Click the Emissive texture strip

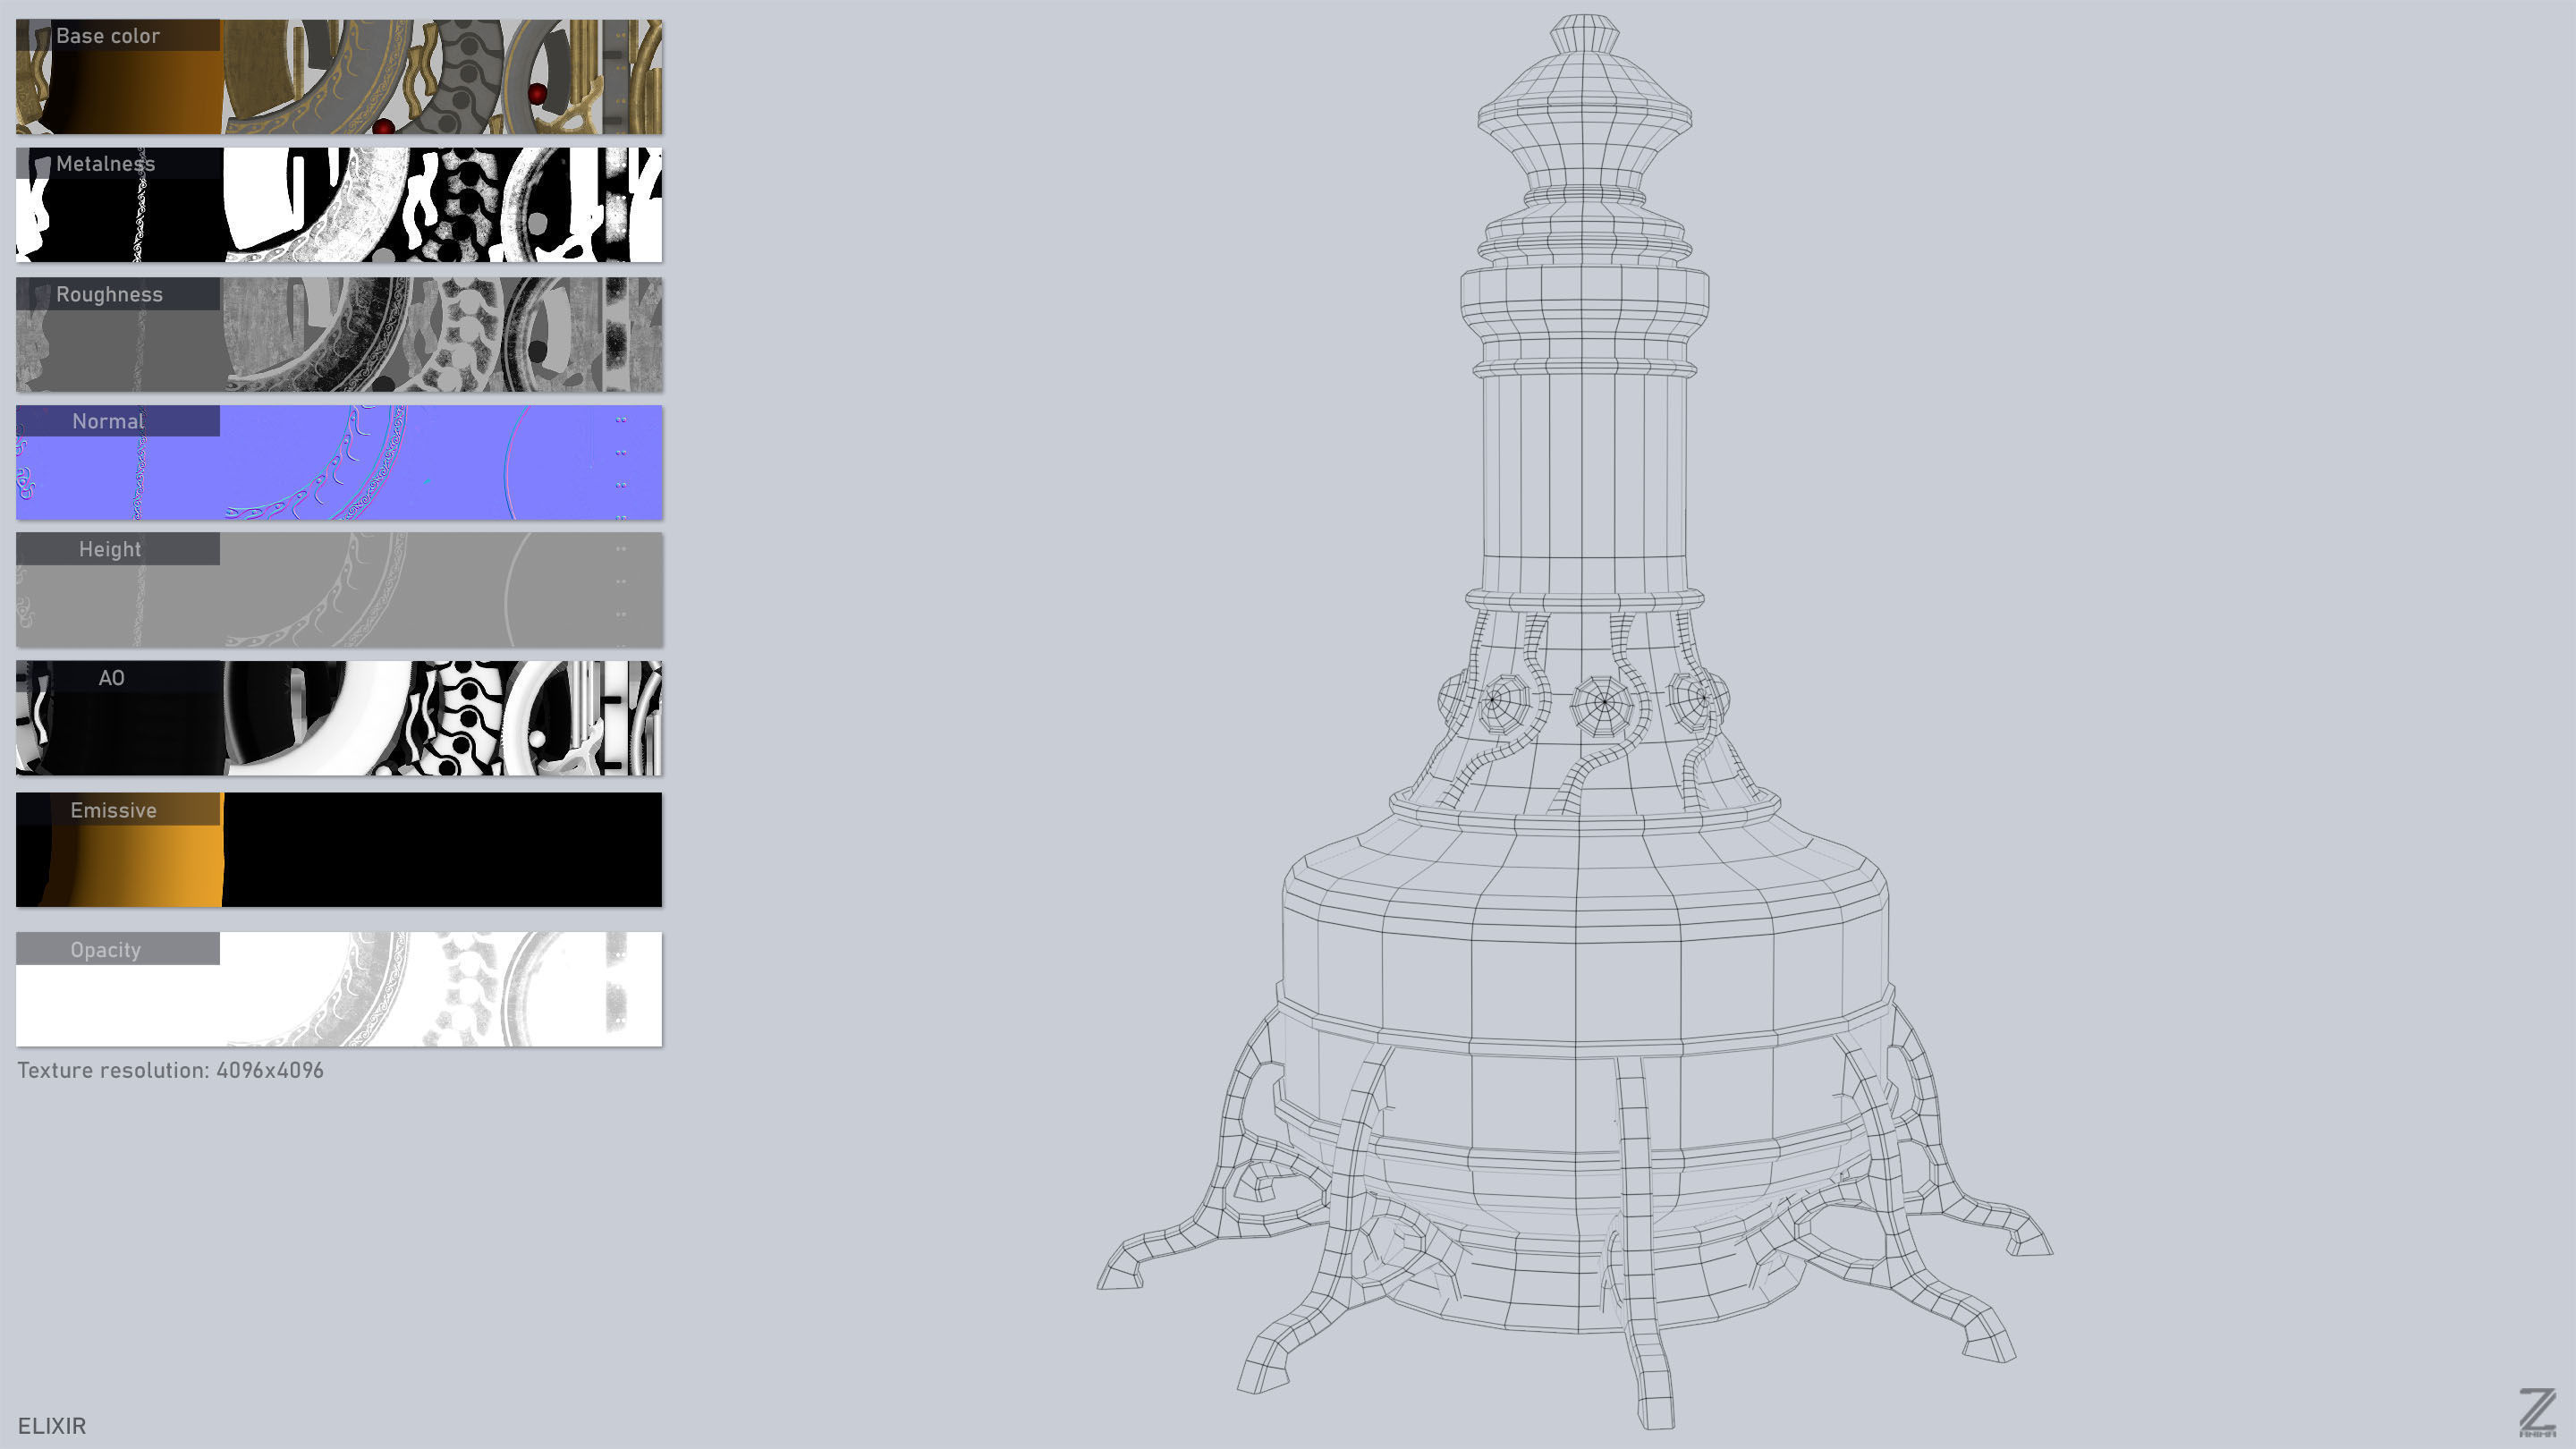pyautogui.click(x=339, y=850)
